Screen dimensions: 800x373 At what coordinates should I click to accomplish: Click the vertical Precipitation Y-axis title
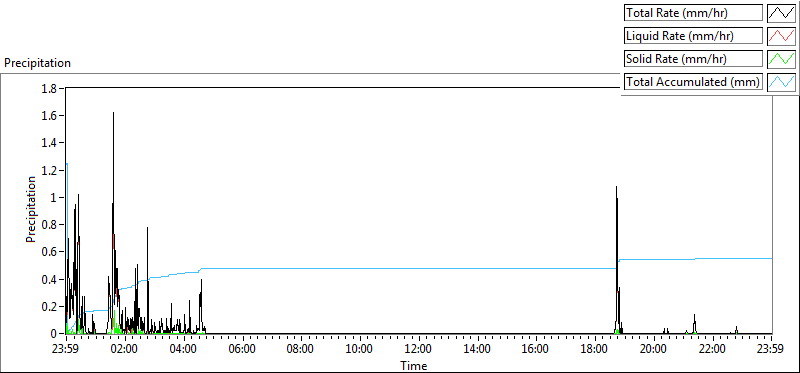31,209
